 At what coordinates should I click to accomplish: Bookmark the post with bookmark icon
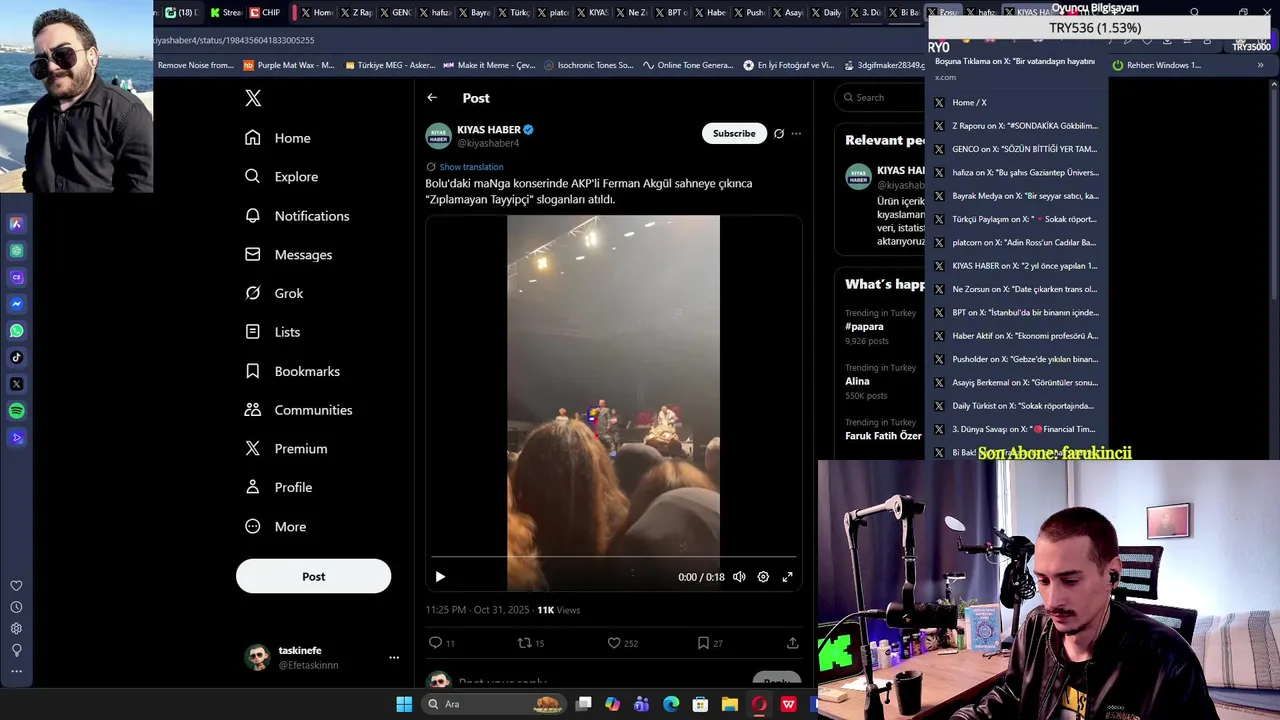(703, 643)
